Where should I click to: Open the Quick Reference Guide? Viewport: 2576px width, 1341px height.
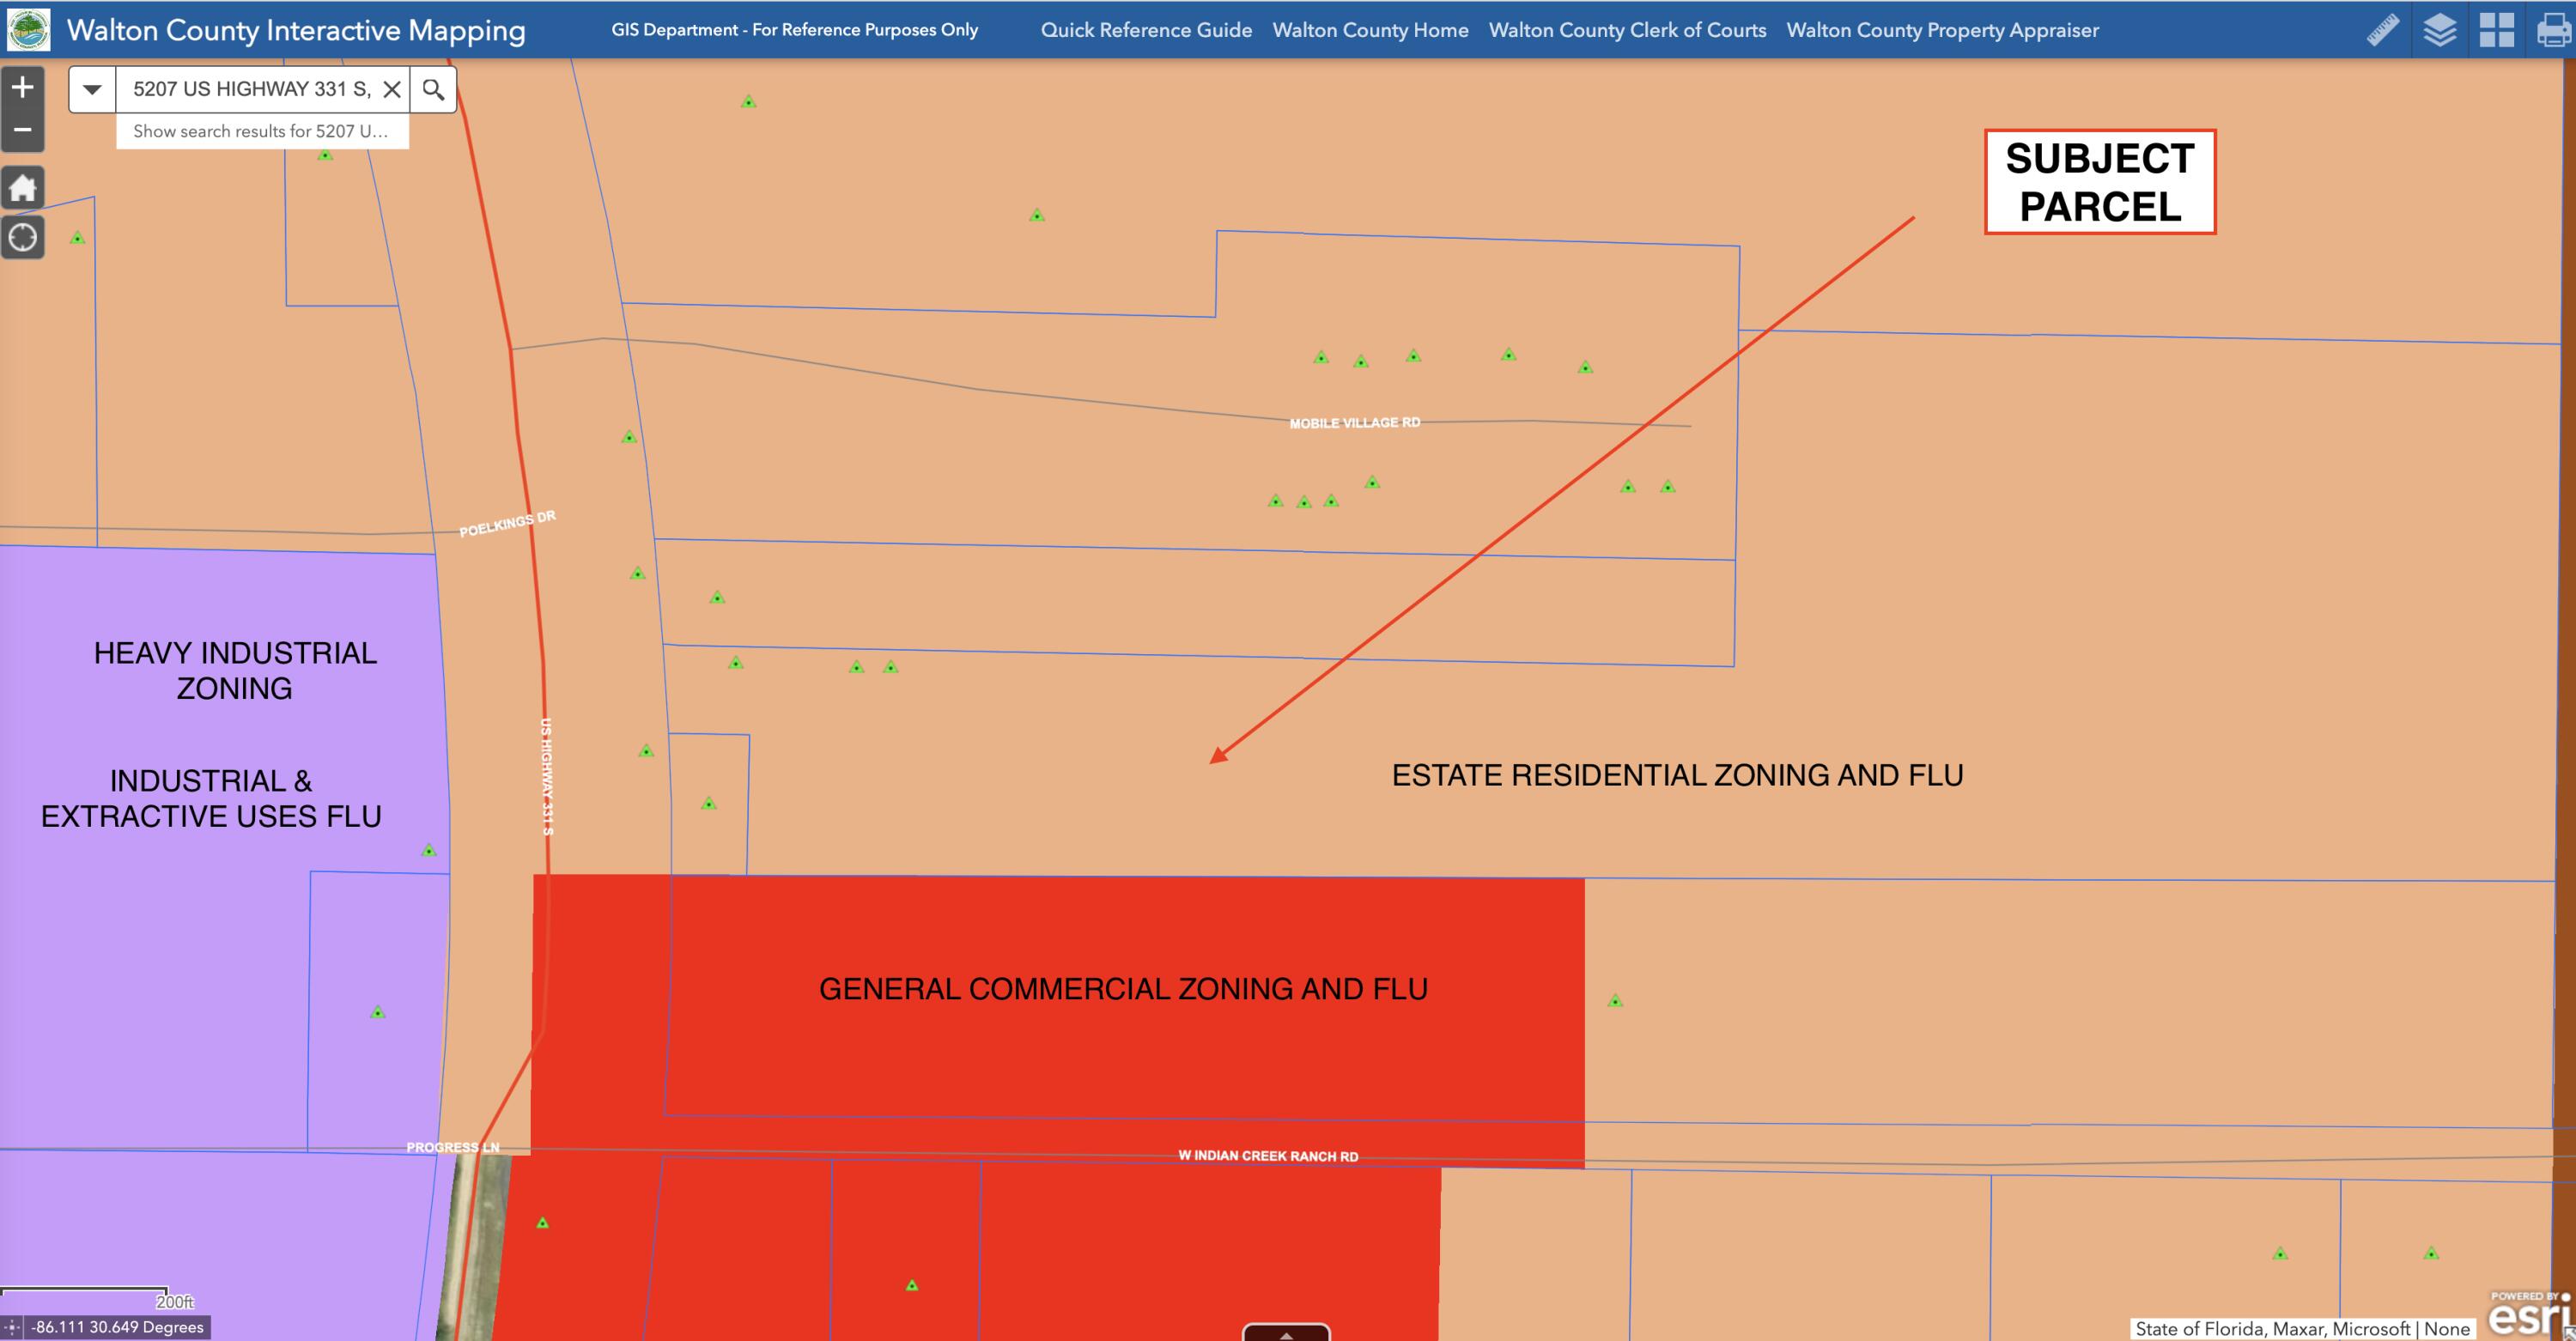coord(1146,30)
